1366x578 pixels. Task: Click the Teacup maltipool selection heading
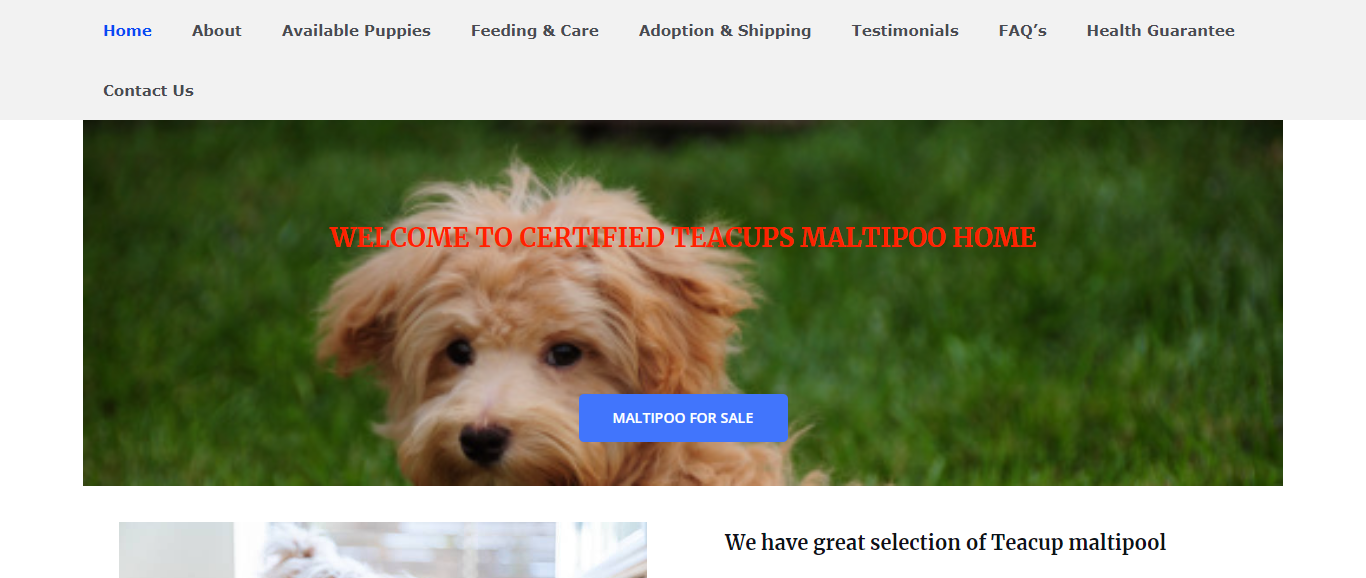[x=945, y=542]
